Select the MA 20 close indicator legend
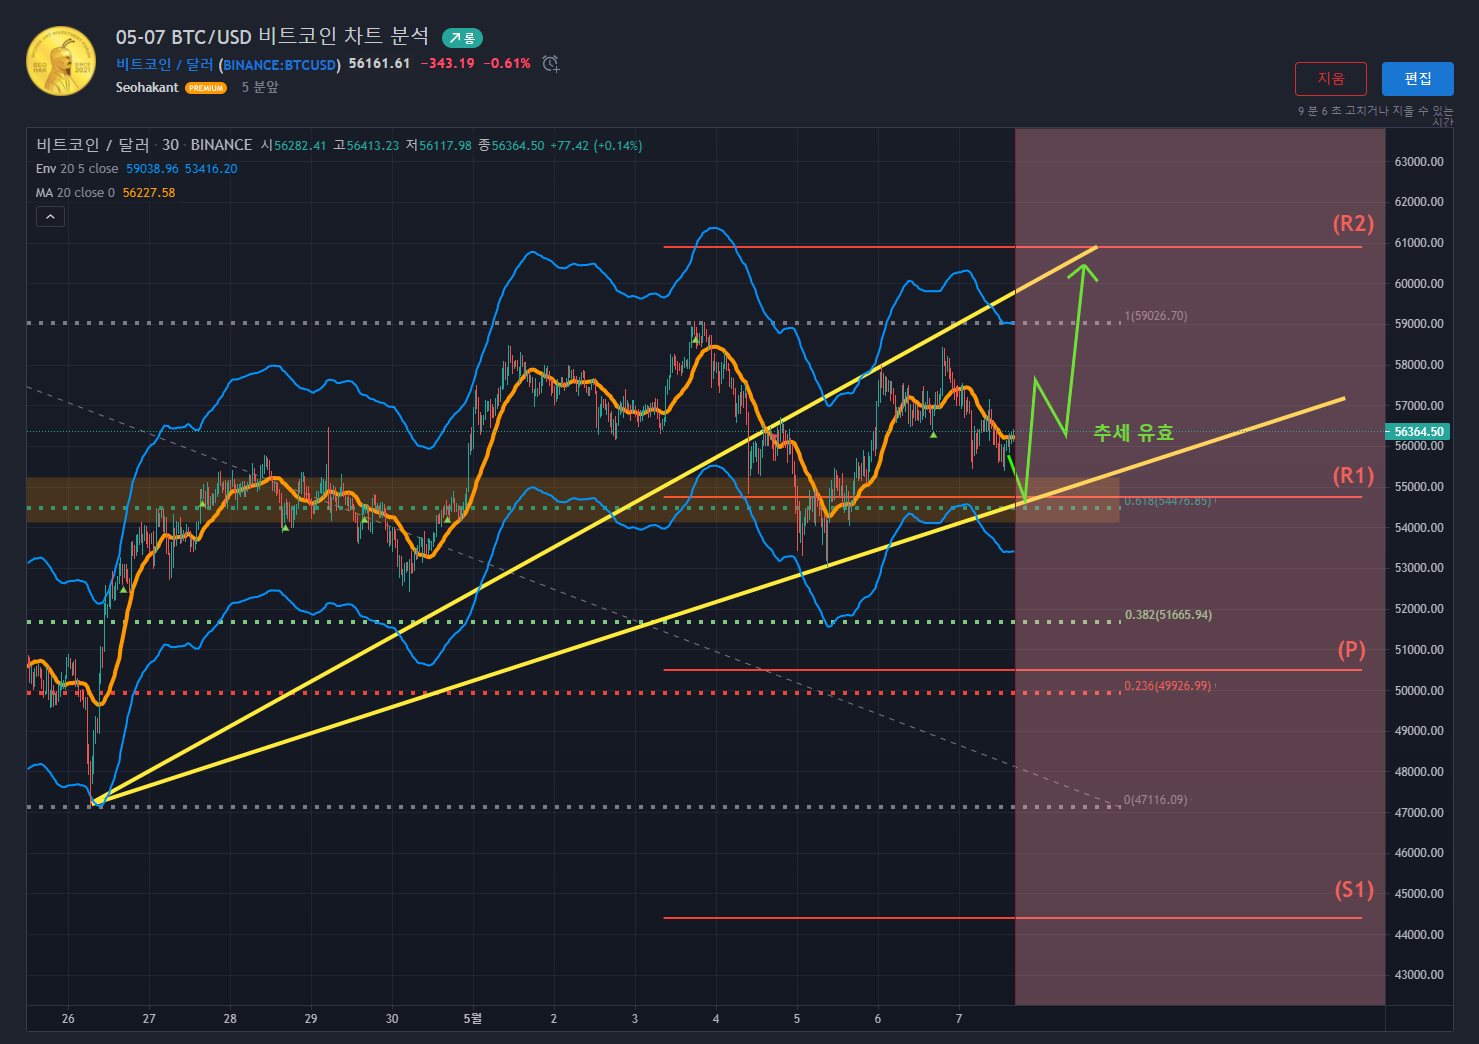 coord(75,193)
